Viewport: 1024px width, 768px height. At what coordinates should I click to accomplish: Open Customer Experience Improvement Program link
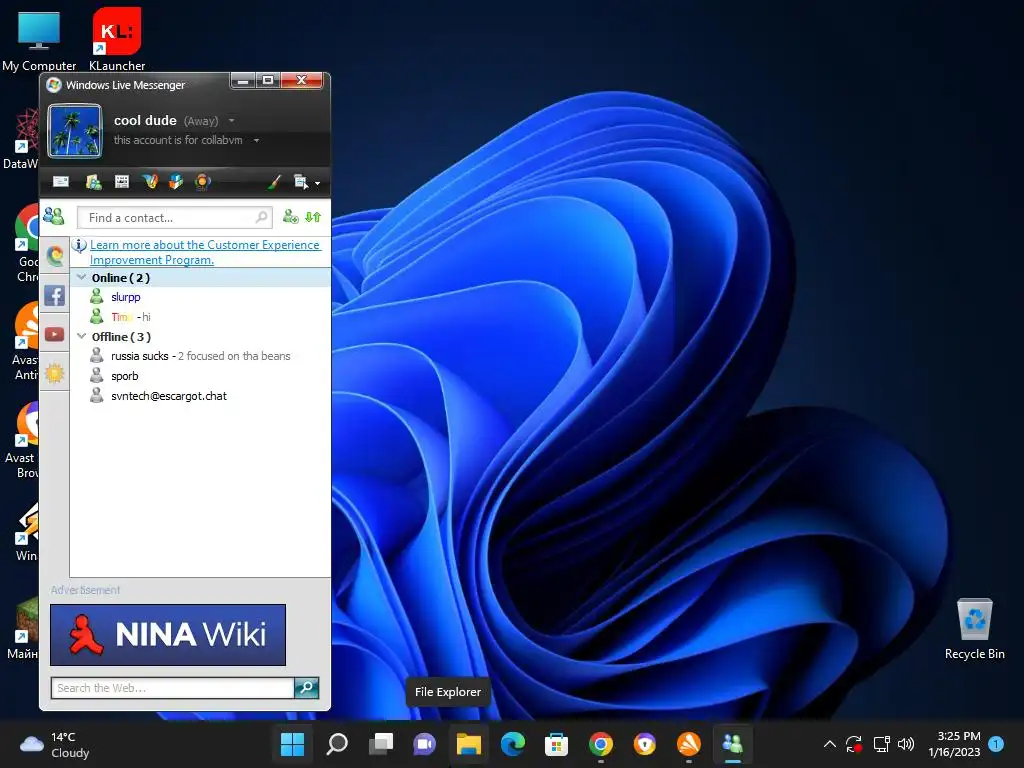click(x=204, y=252)
